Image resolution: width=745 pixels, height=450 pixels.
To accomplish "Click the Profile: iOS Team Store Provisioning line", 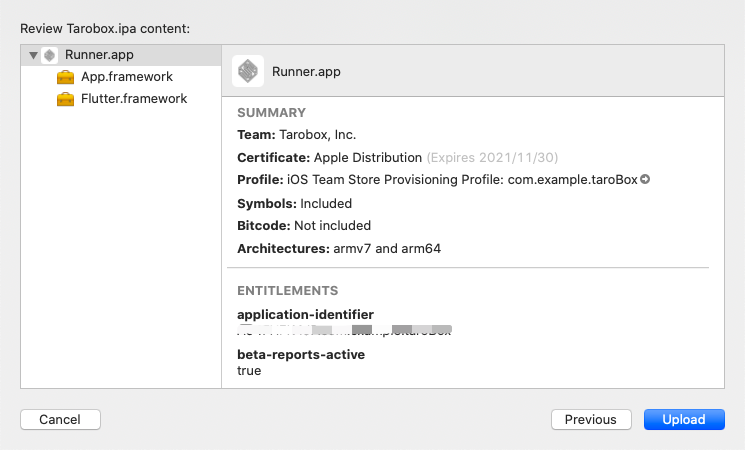I will click(437, 180).
